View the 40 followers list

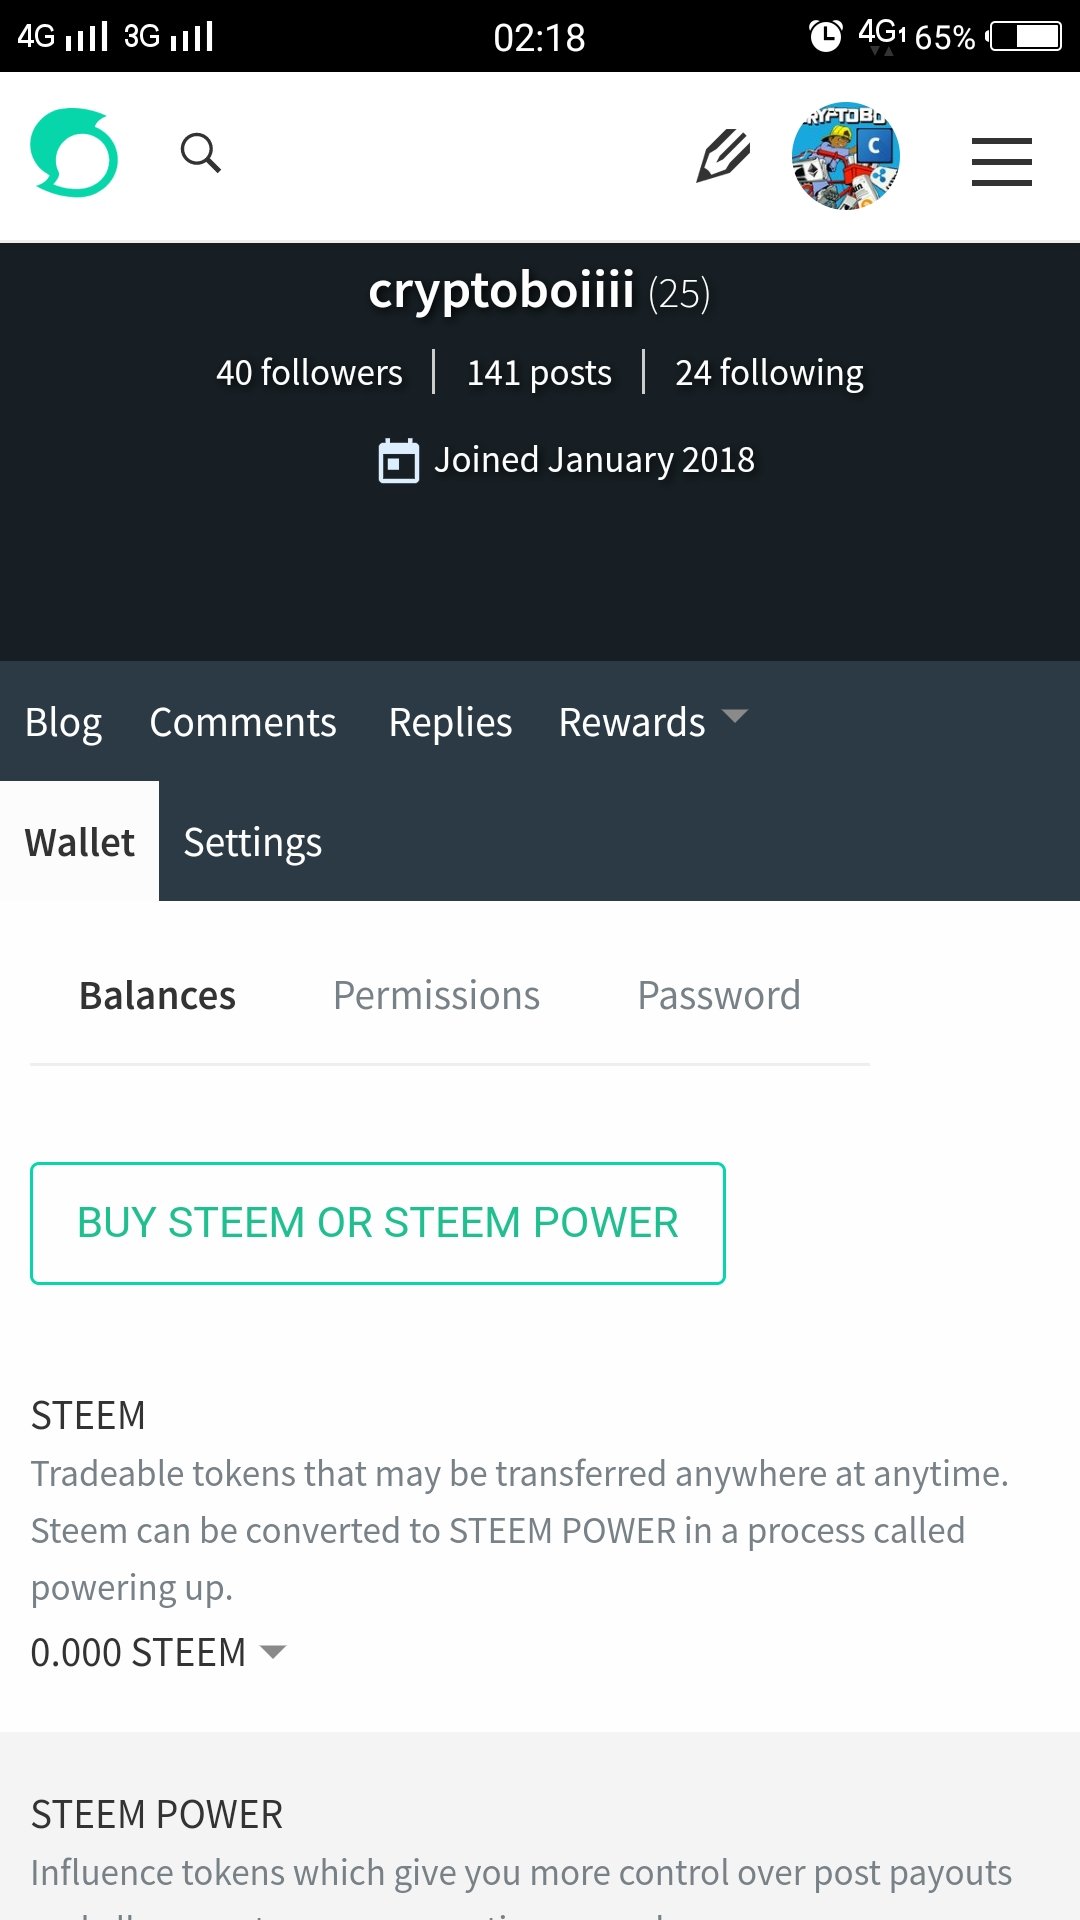[309, 373]
